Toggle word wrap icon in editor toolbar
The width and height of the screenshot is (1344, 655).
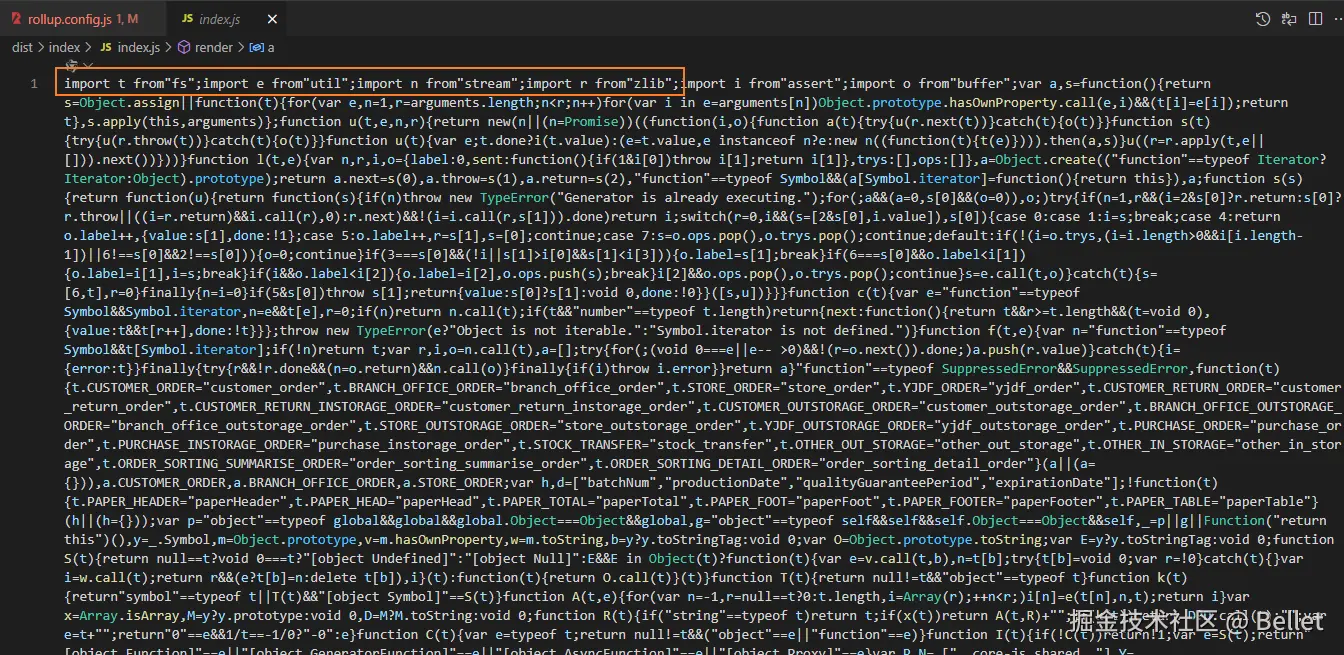click(x=1289, y=18)
